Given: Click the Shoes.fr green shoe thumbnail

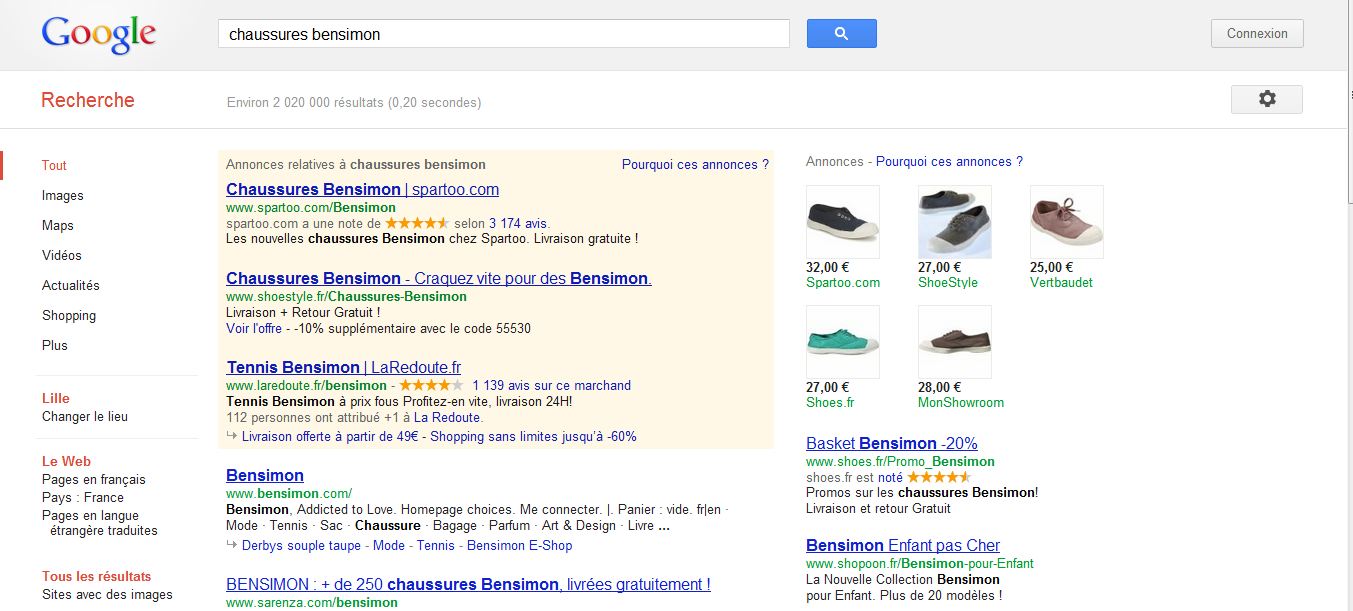Looking at the screenshot, I should [x=843, y=342].
